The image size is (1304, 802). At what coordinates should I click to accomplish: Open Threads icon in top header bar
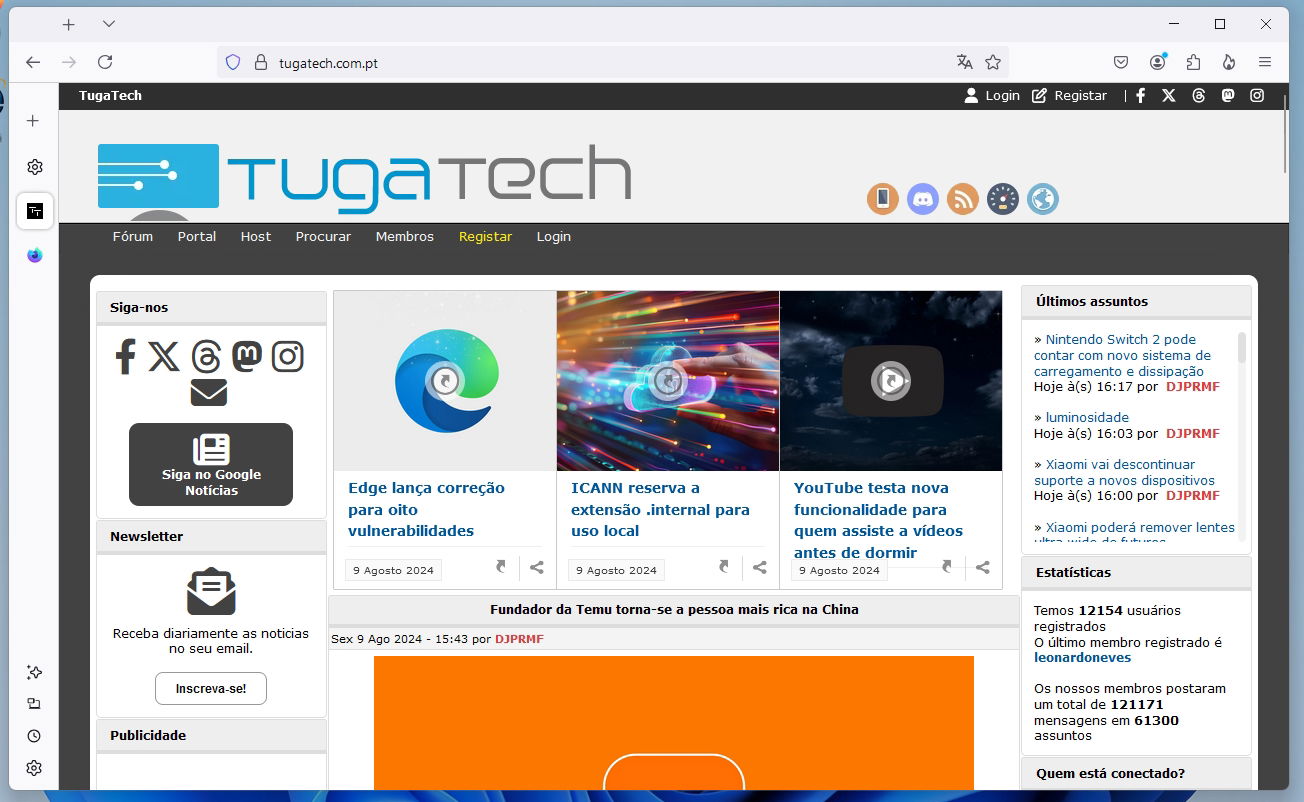point(1199,96)
